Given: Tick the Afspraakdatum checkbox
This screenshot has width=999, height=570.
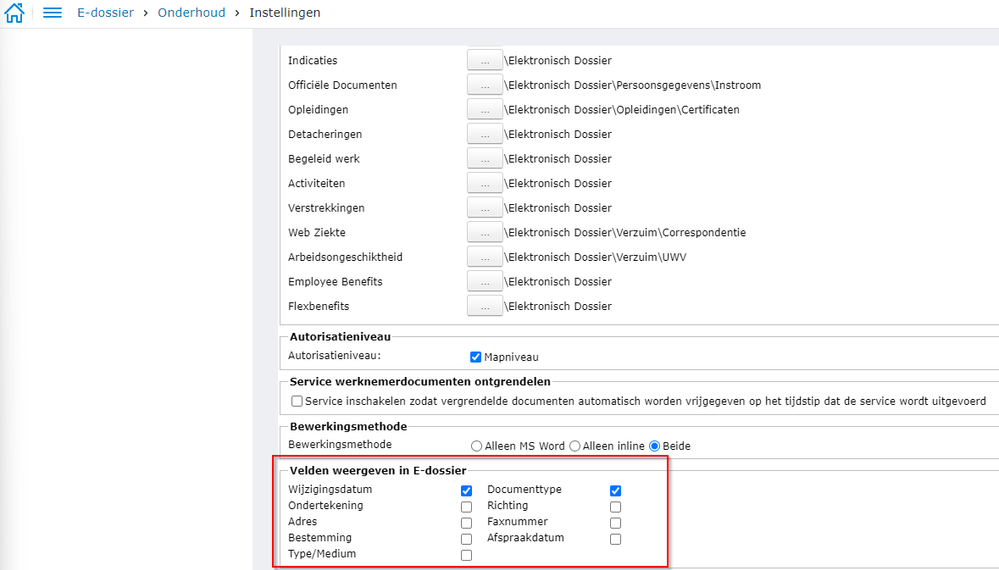Looking at the screenshot, I should click(x=616, y=539).
